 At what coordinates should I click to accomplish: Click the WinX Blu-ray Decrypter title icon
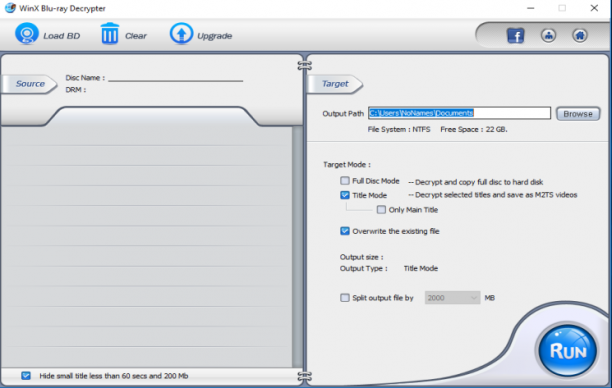coord(10,8)
